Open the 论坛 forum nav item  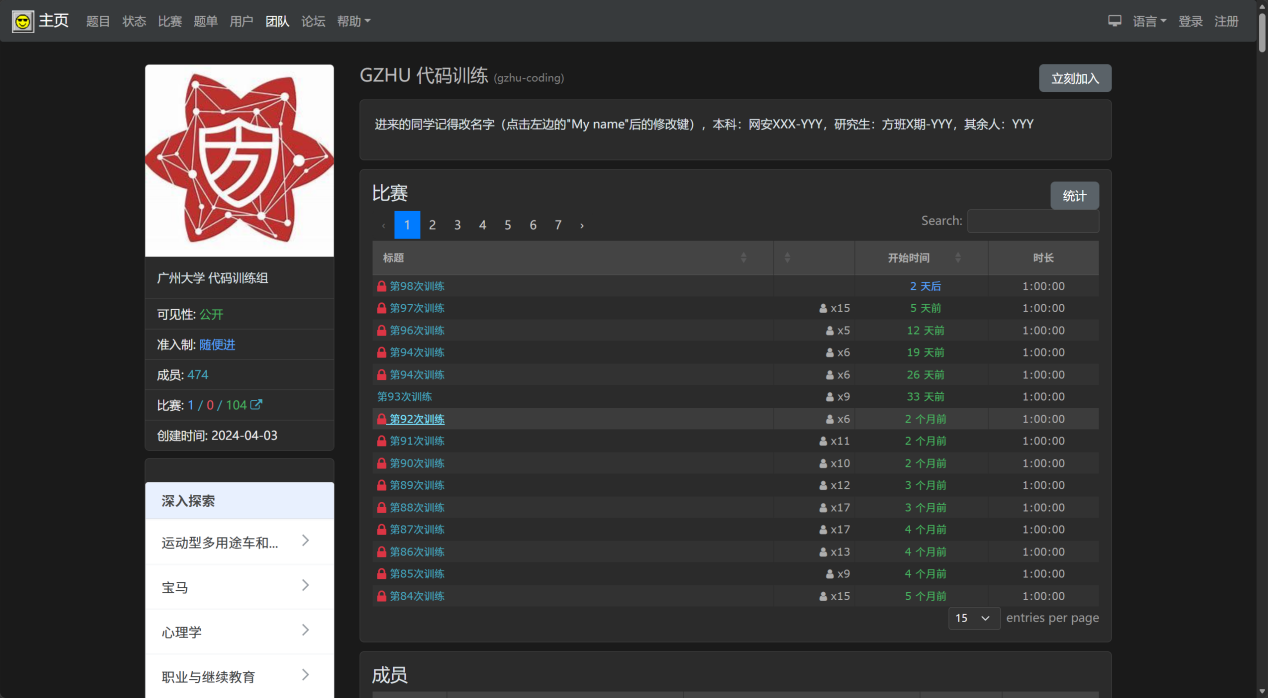click(313, 21)
